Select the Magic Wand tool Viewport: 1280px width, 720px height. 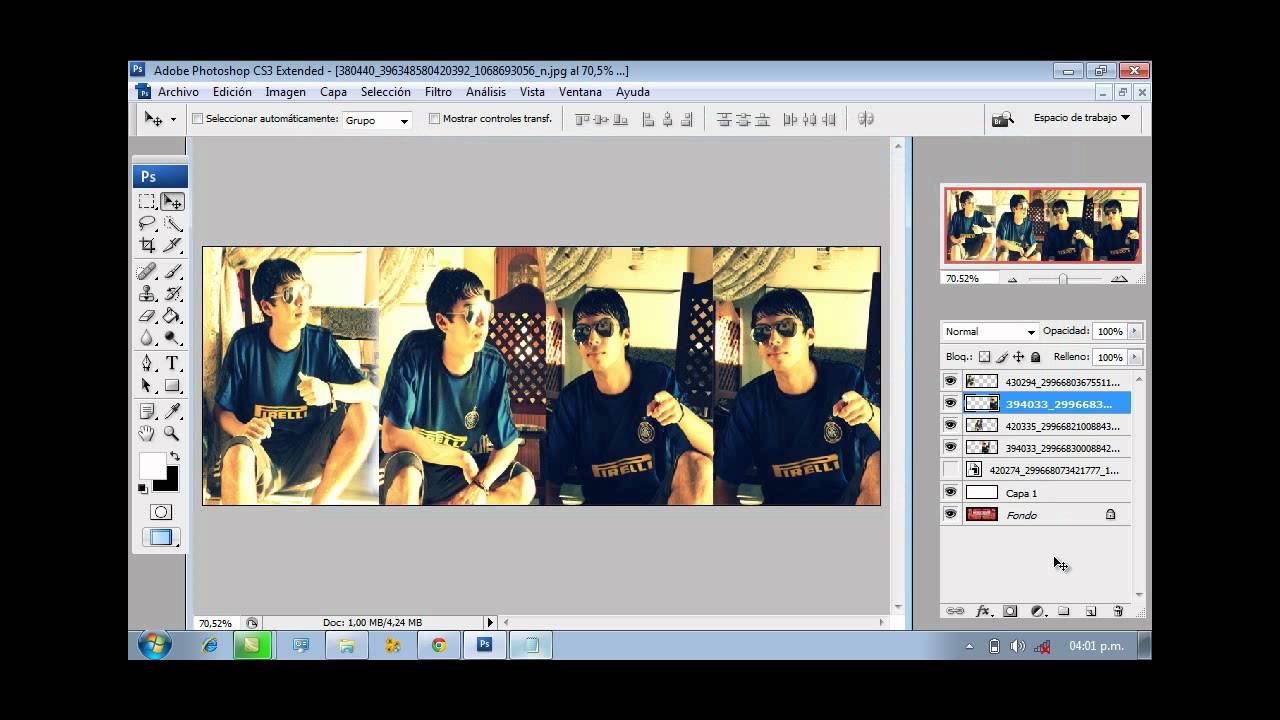[x=172, y=223]
